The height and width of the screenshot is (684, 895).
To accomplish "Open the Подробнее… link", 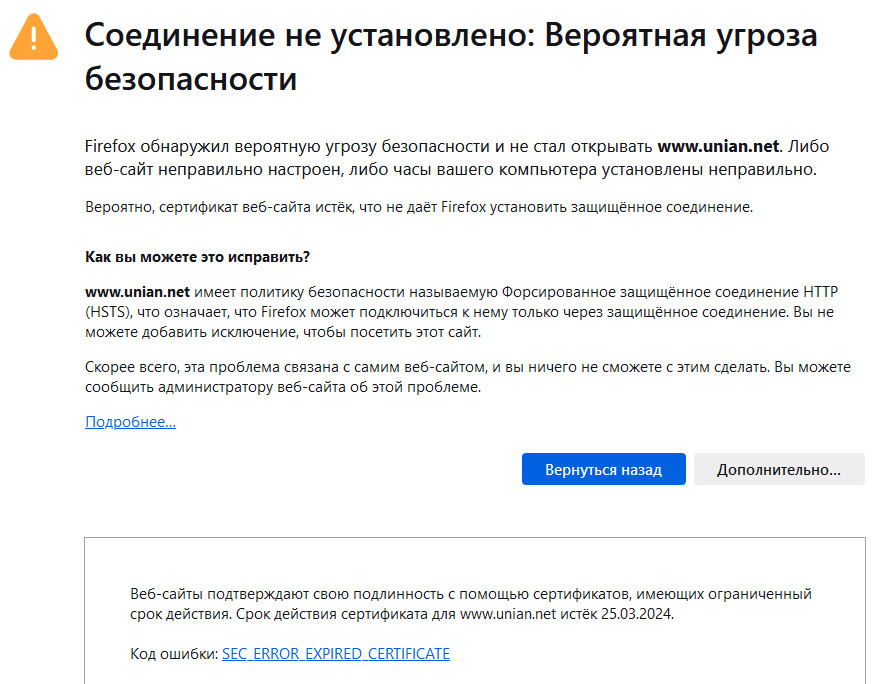I will click(x=130, y=421).
